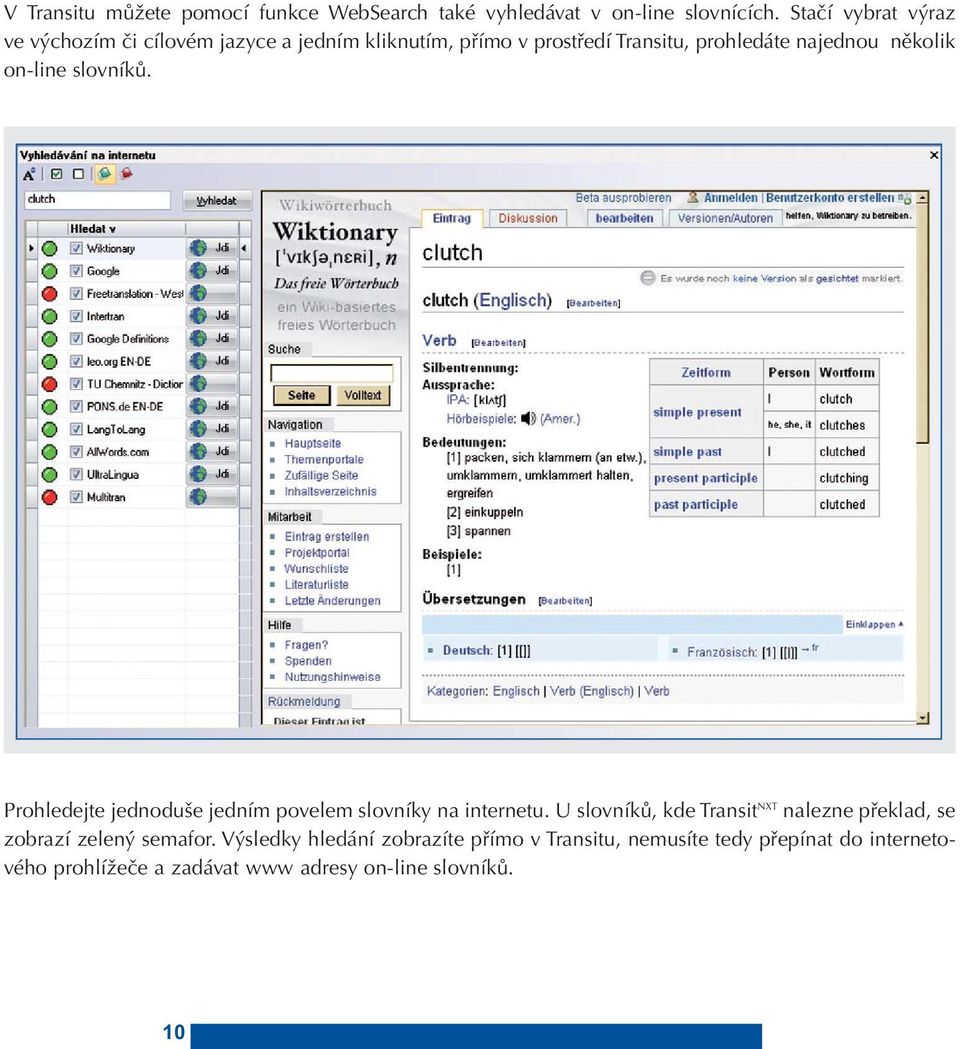960x1049 pixels.
Task: Click the Beta ausprobieren link
Action: point(623,198)
